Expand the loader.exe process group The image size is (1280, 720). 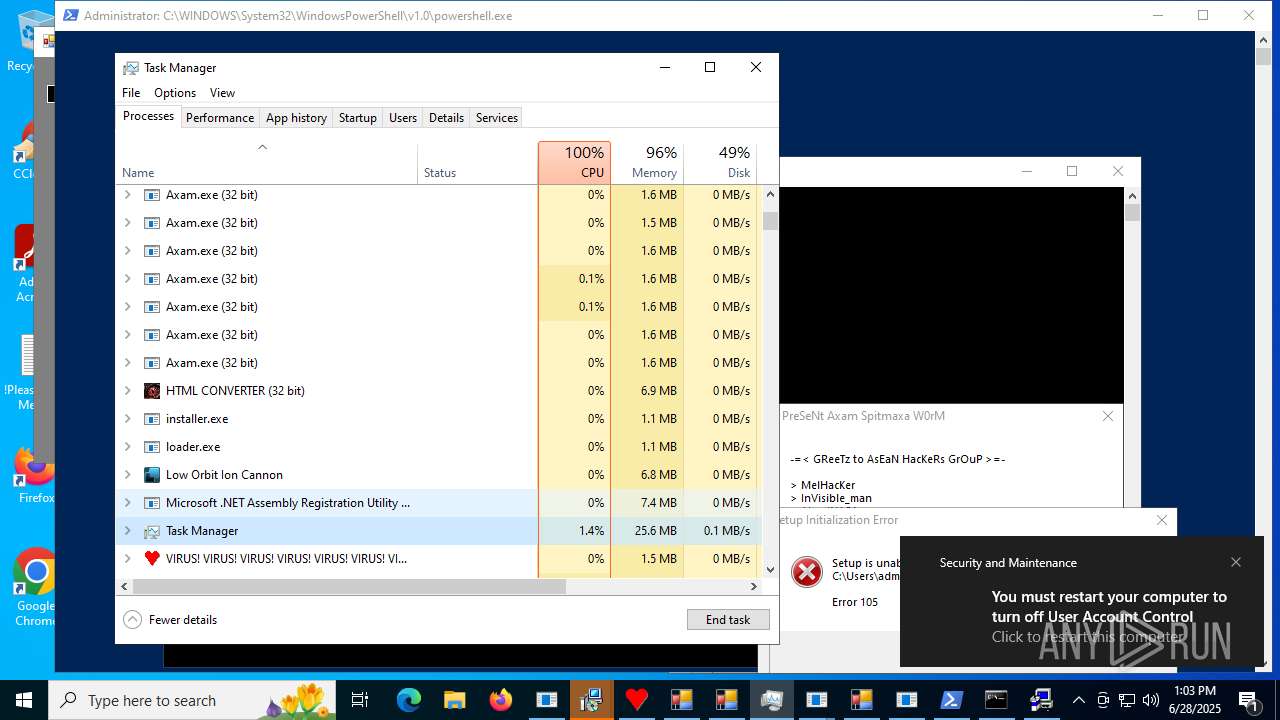(x=127, y=447)
